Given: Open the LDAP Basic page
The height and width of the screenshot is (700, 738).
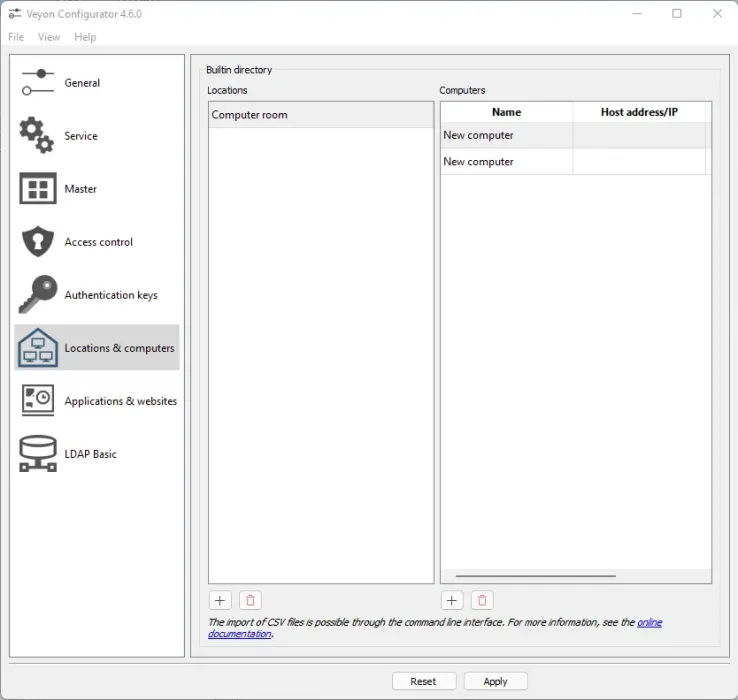Looking at the screenshot, I should 90,454.
